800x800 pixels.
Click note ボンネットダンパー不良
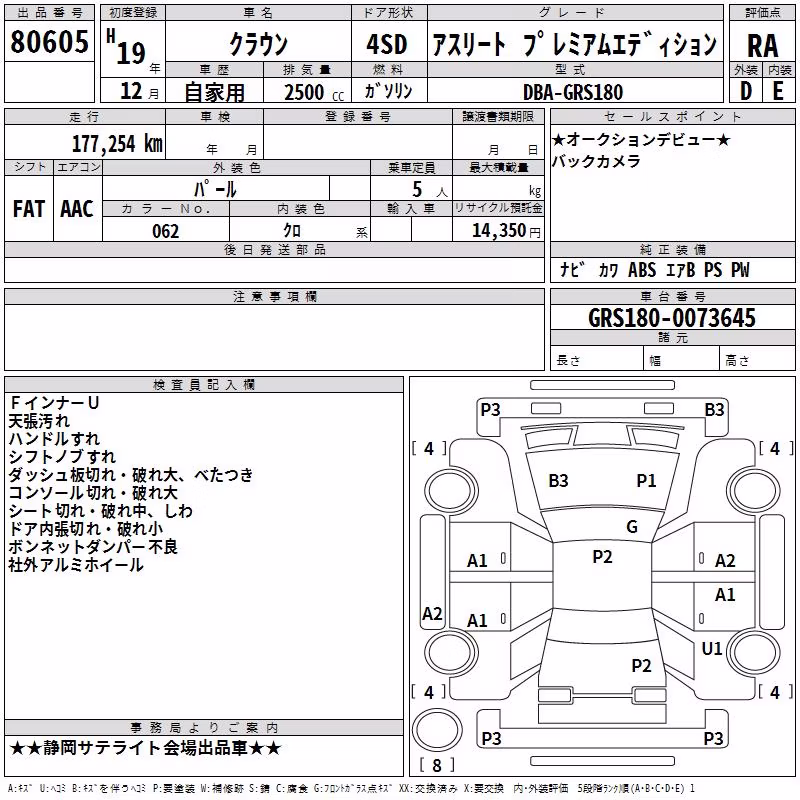93,547
